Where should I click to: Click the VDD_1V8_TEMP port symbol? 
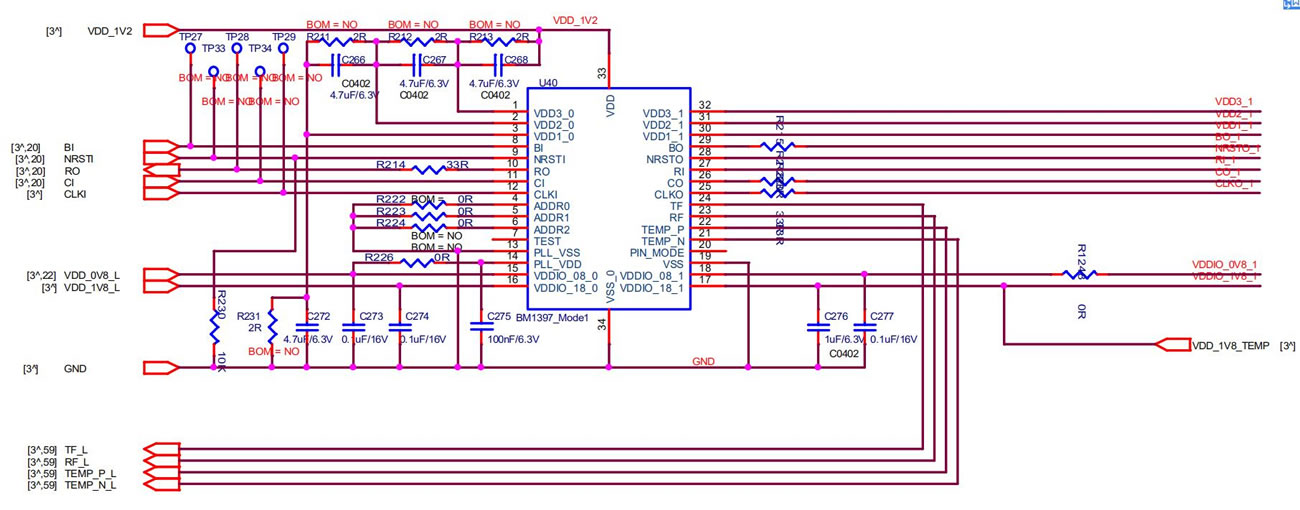(1171, 345)
